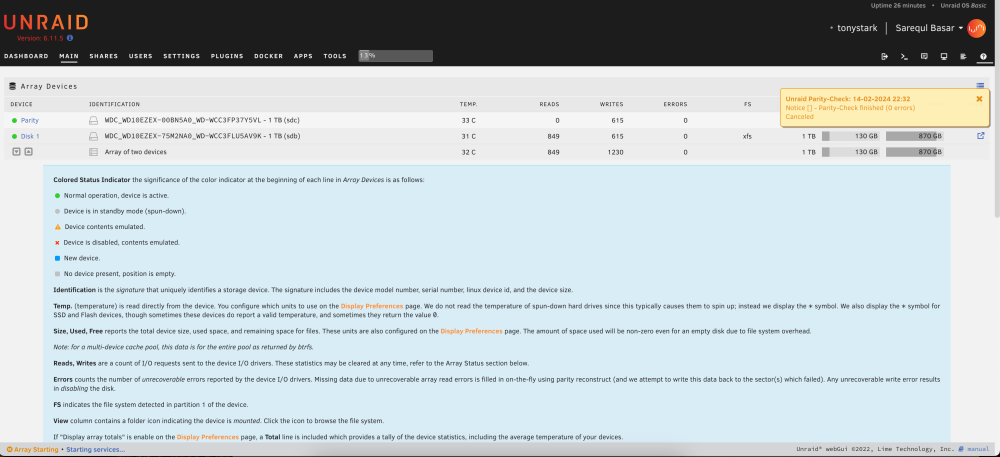Screen dimensions: 1000x457
Task: Open Display Preferences link about array totals
Action: 208,437
